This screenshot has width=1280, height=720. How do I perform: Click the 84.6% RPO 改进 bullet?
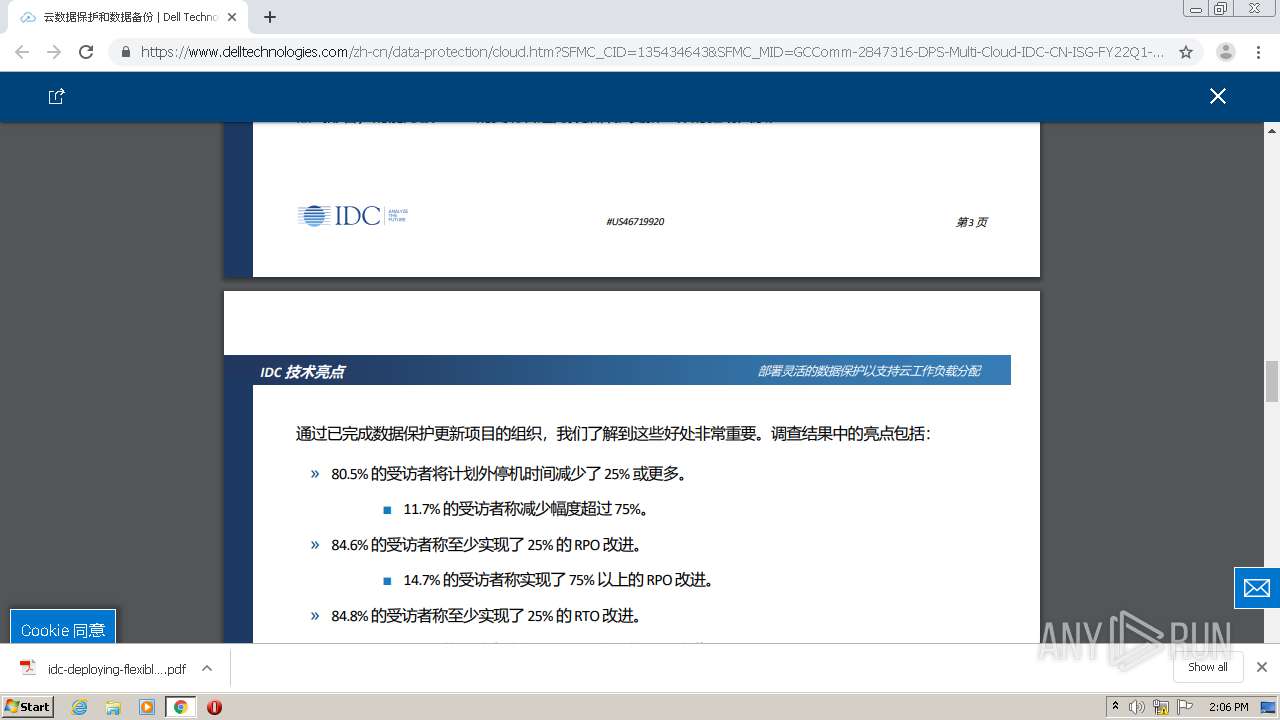[x=486, y=545]
